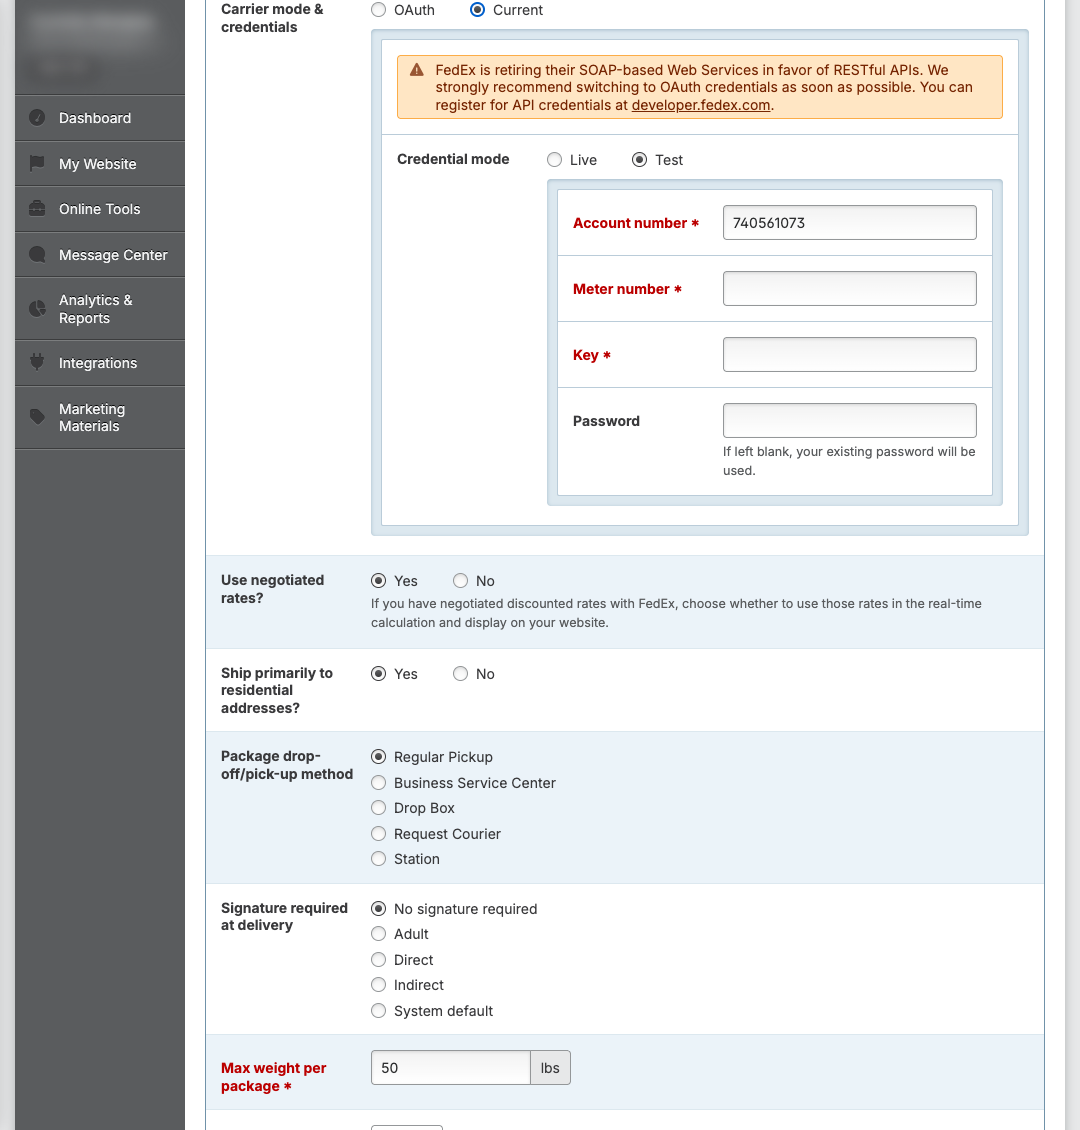
Task: Select No for ship to residential addresses
Action: click(460, 674)
